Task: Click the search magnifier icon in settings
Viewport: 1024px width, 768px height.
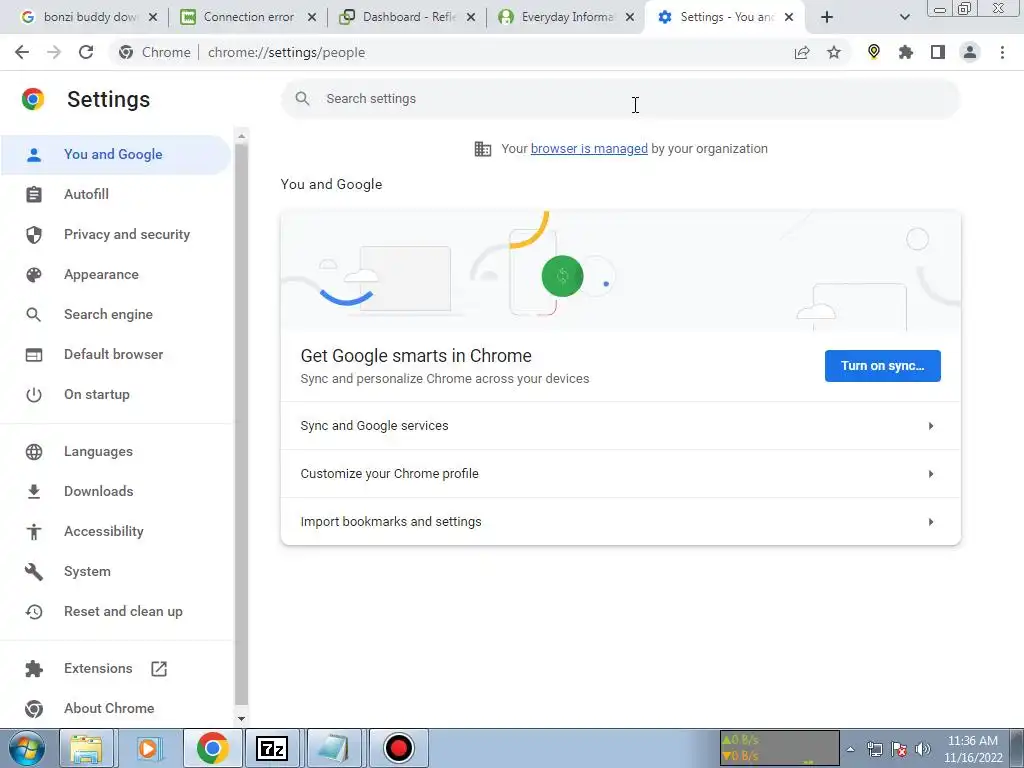Action: [302, 99]
